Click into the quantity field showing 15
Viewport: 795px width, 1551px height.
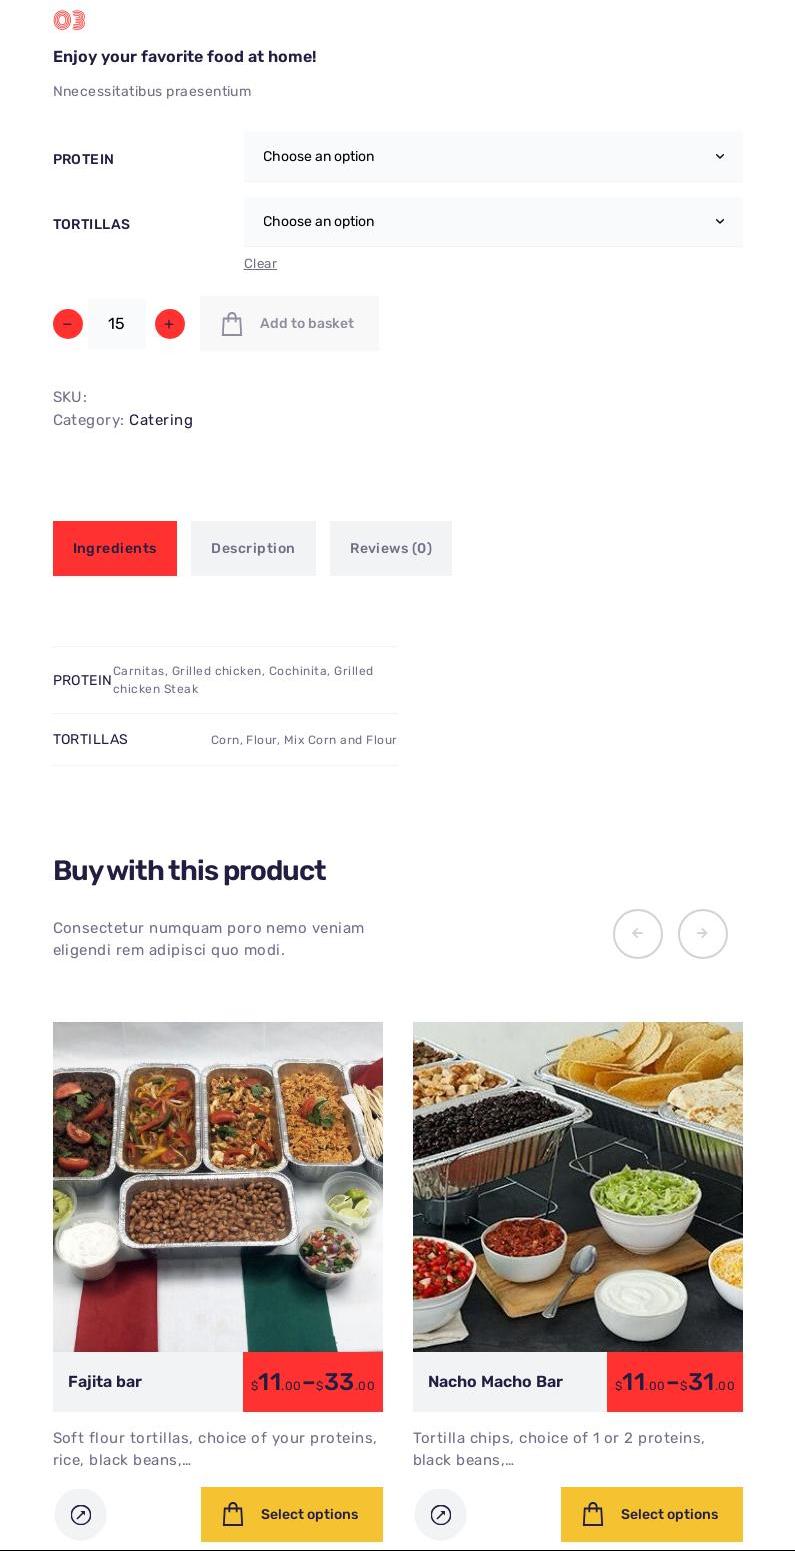coord(117,324)
